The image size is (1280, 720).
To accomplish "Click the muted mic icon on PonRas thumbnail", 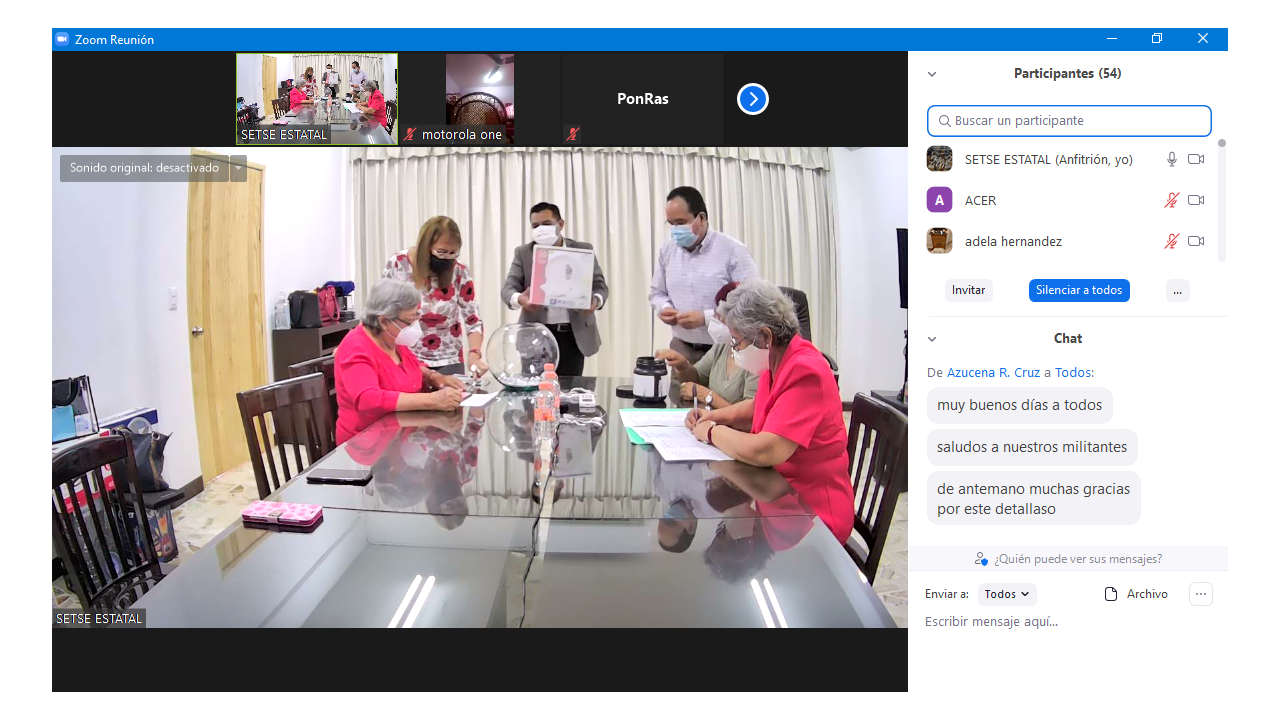I will pos(573,134).
